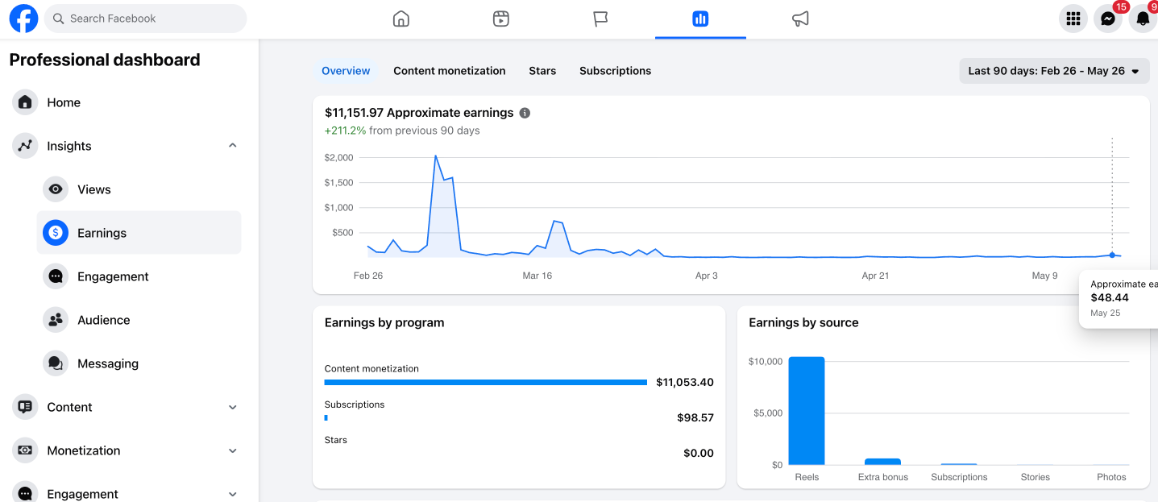The image size is (1158, 502).
Task: Expand the bottom Engagement section chevron
Action: 233,494
